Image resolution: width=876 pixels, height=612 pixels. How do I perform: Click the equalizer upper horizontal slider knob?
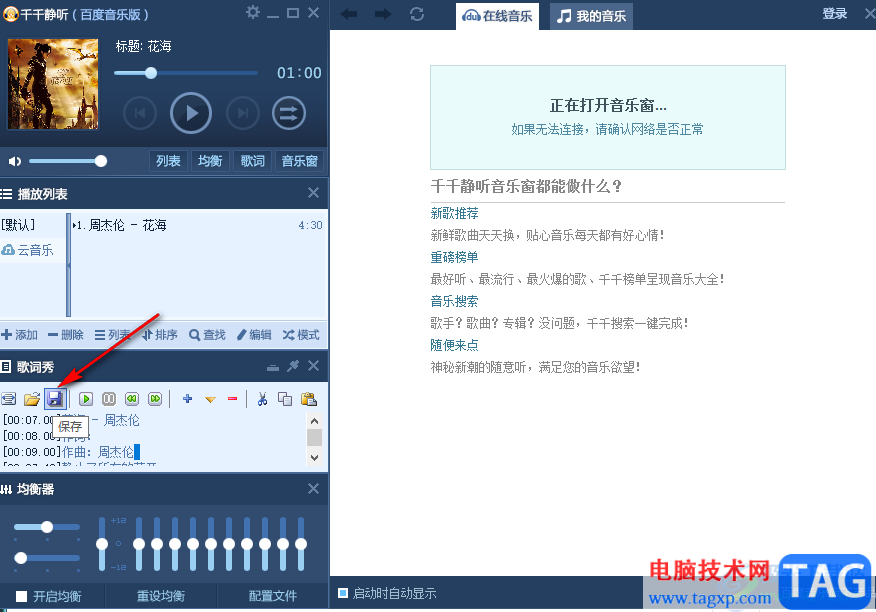[47, 526]
